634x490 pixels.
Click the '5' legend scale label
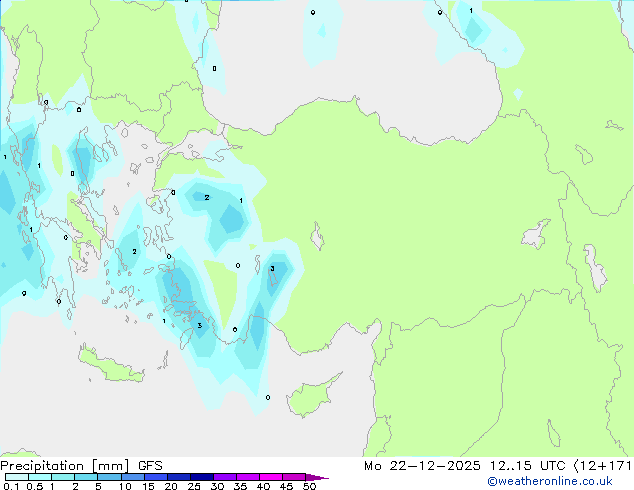[x=98, y=486]
